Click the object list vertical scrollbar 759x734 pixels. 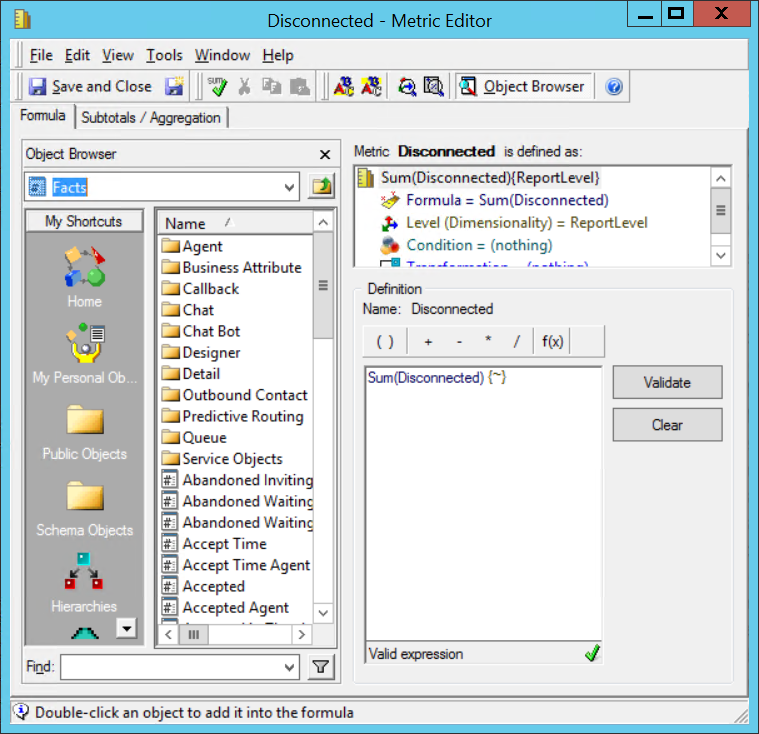[x=323, y=420]
